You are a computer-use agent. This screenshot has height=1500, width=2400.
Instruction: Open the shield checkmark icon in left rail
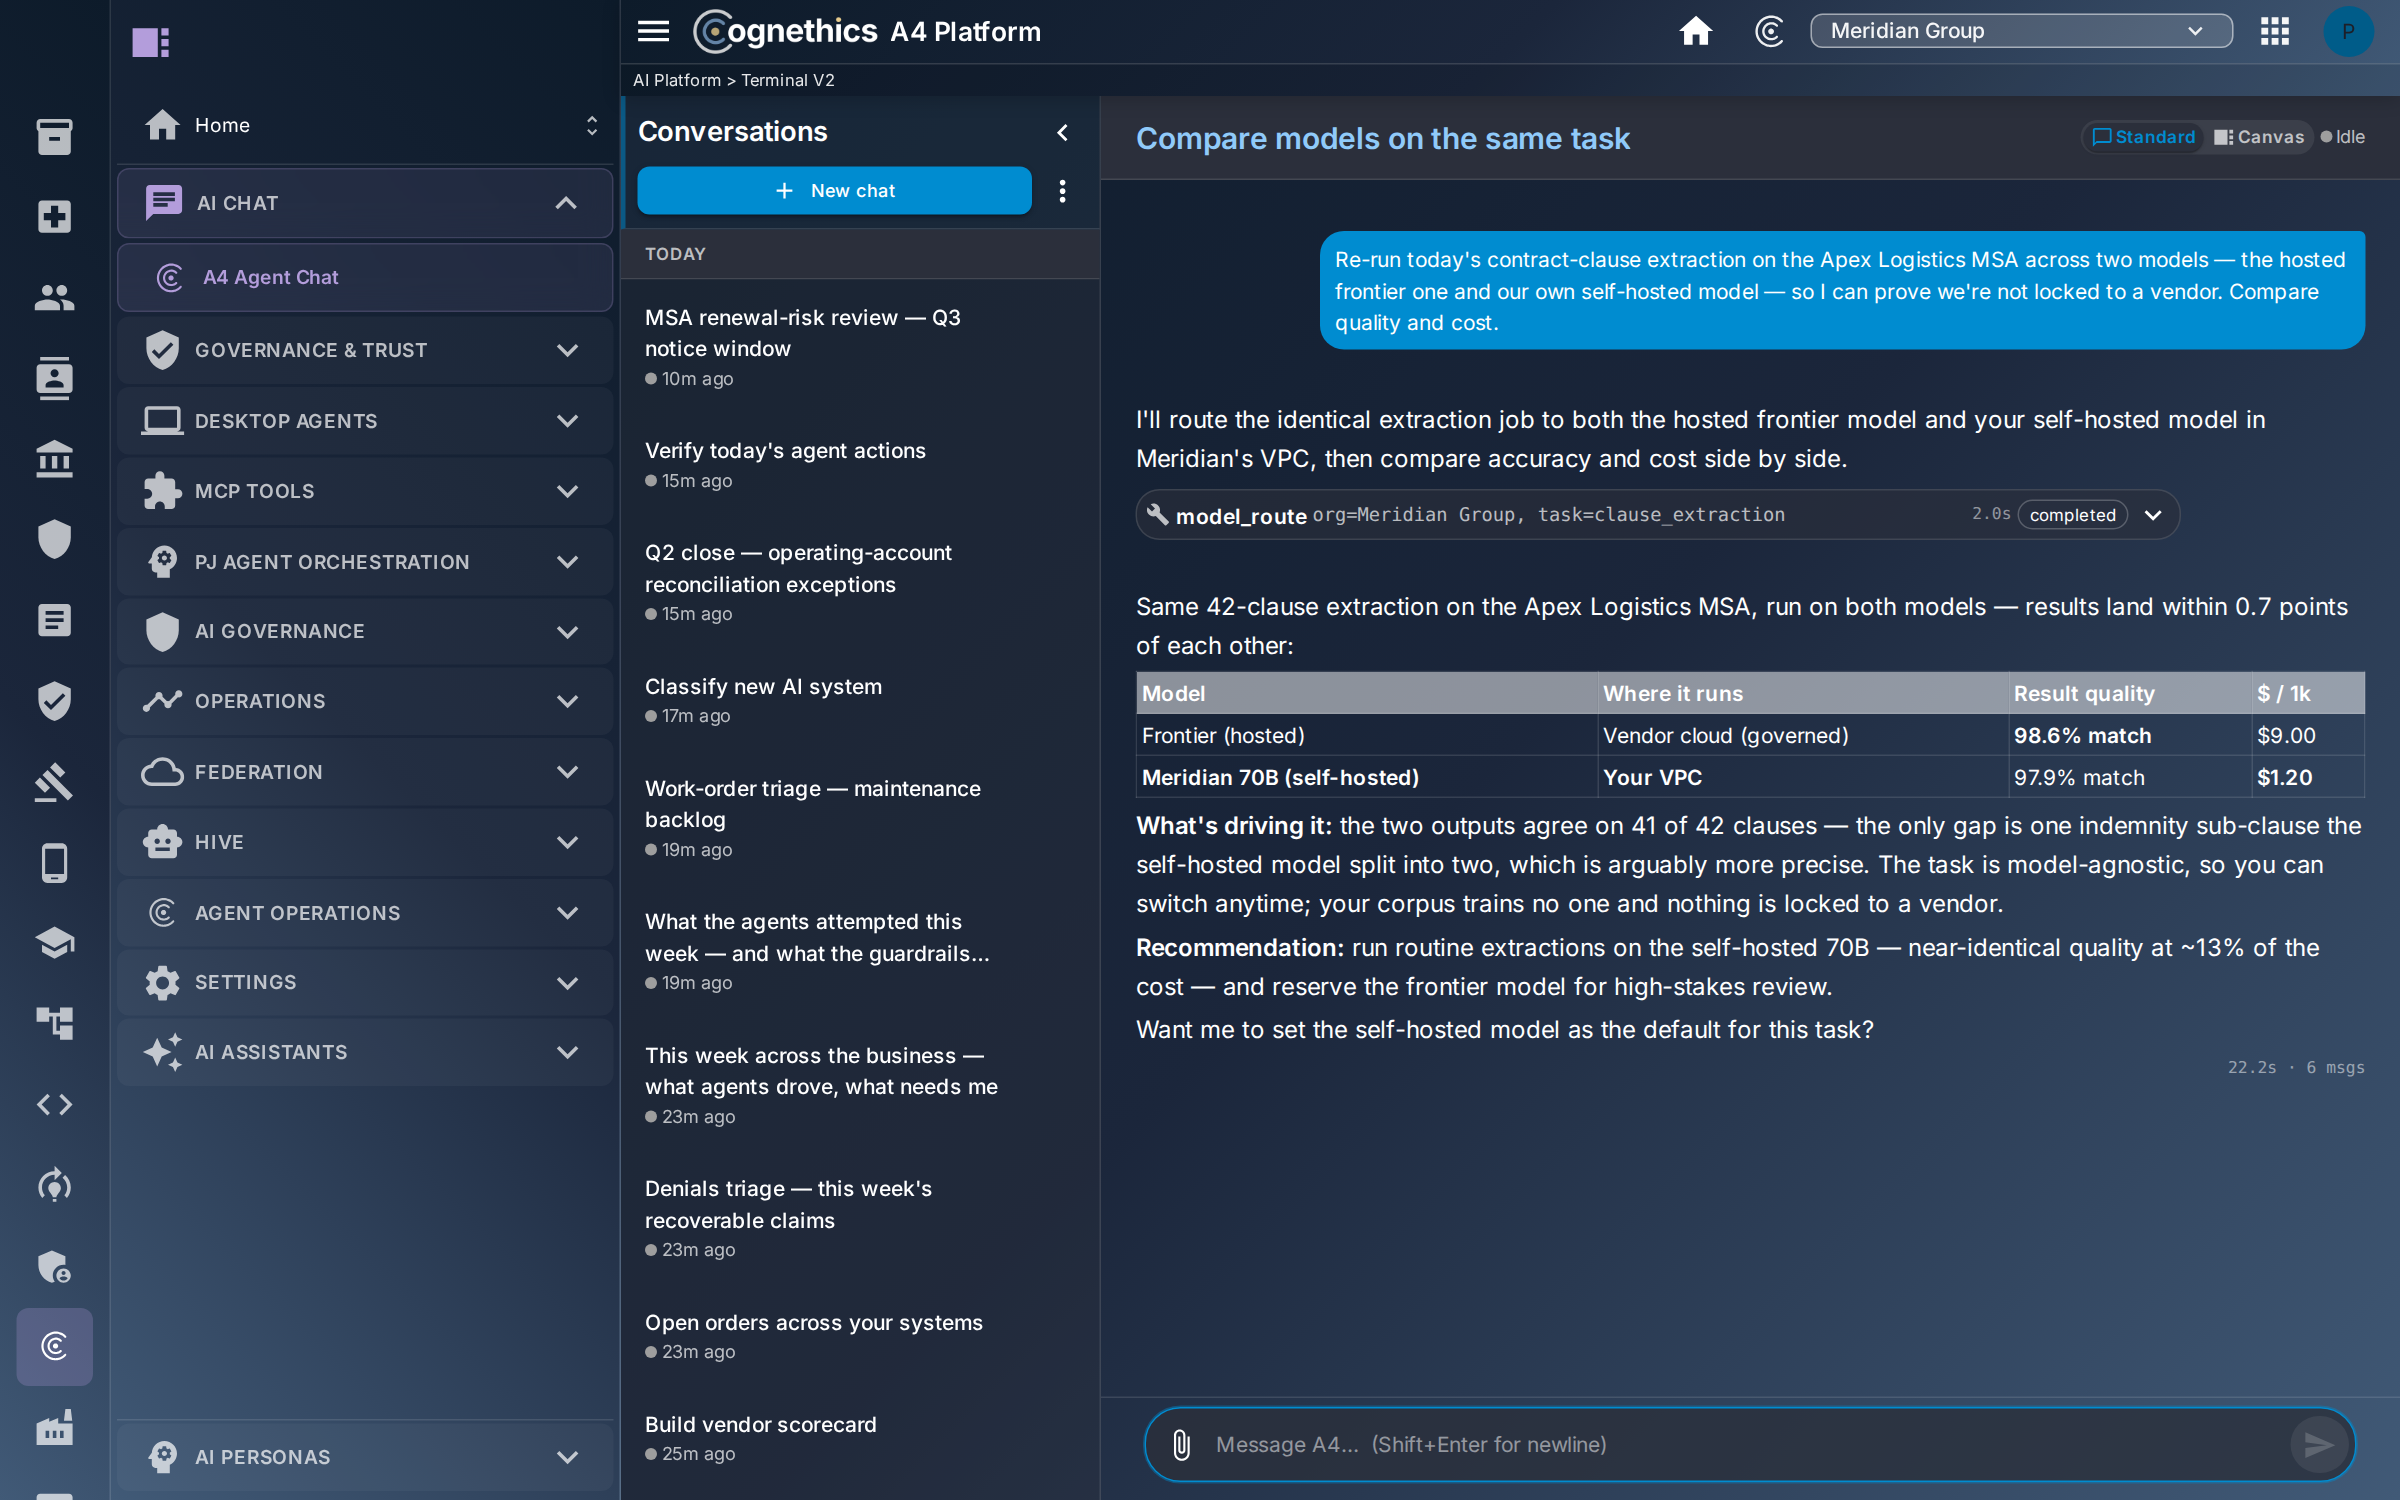[54, 701]
